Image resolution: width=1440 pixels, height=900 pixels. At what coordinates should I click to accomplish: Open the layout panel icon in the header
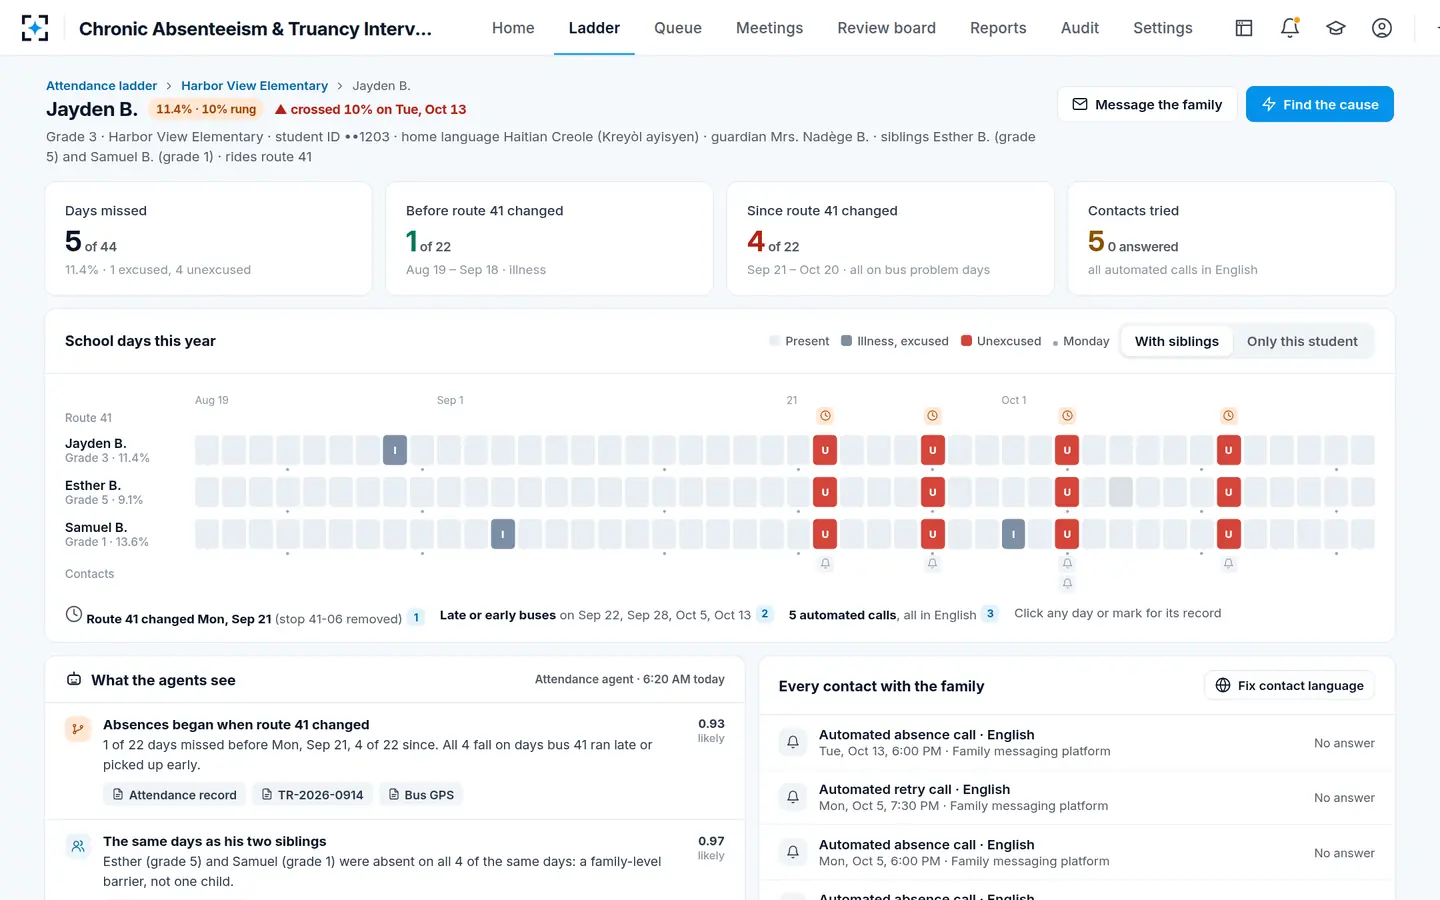tap(1244, 28)
